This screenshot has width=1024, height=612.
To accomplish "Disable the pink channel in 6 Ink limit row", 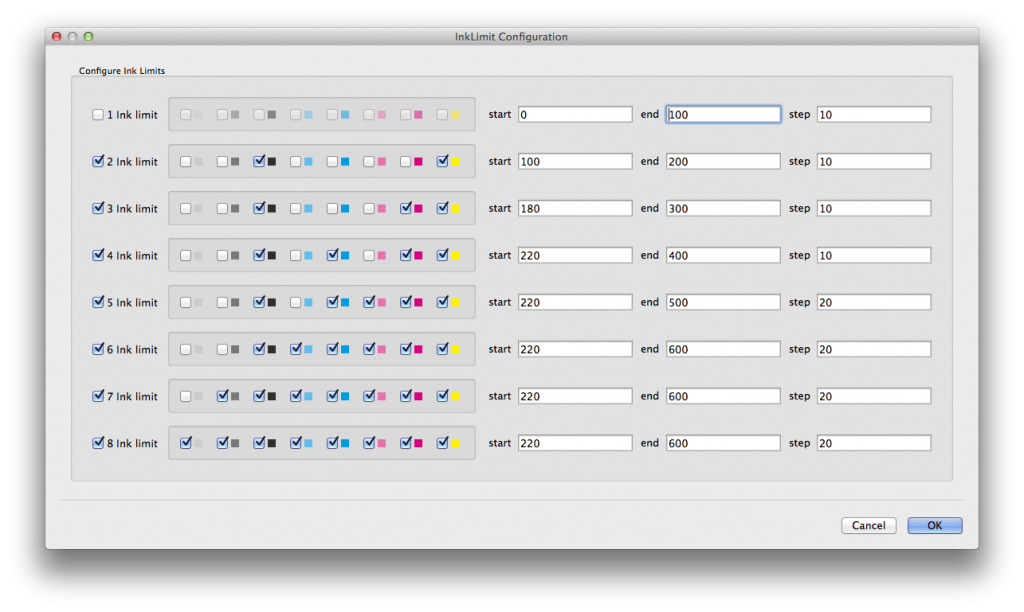I will (368, 349).
